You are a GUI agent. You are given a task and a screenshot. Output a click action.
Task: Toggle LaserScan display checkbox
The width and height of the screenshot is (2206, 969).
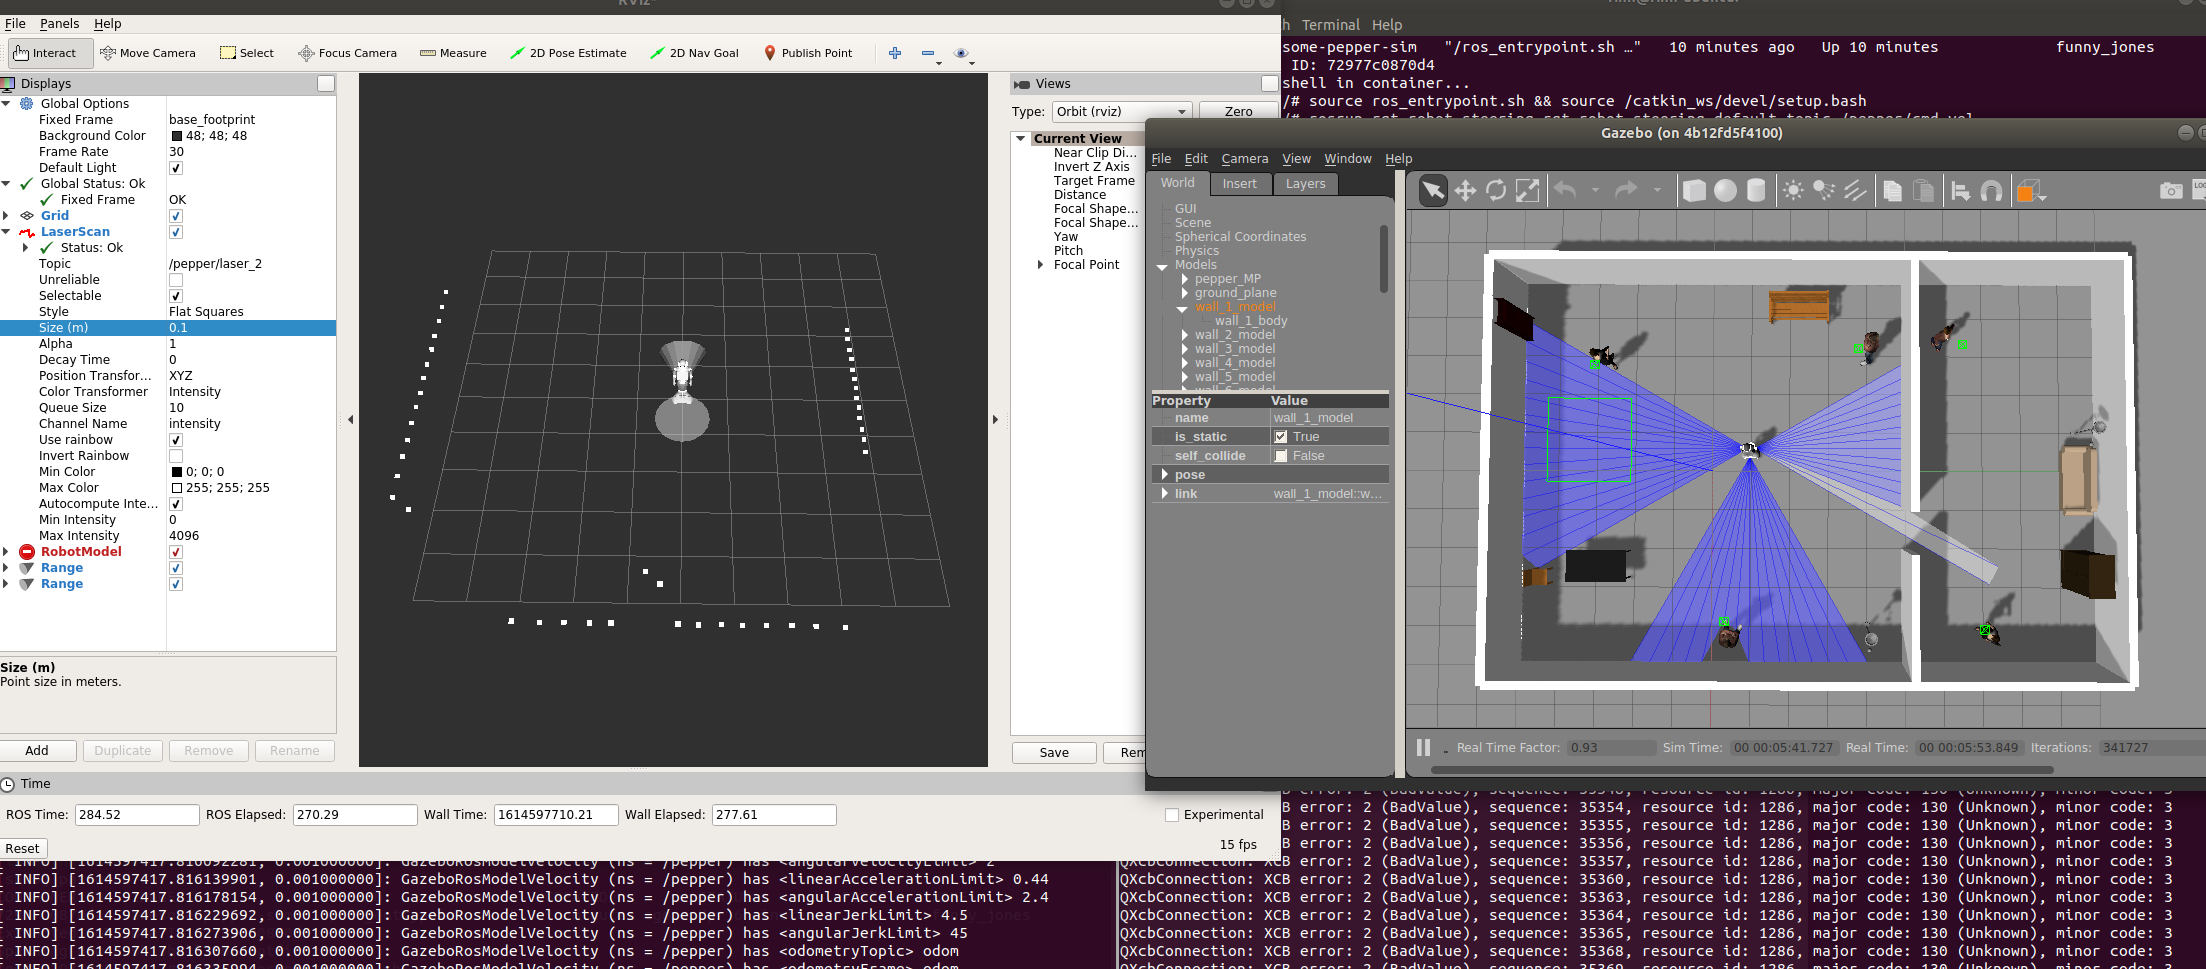pyautogui.click(x=176, y=232)
